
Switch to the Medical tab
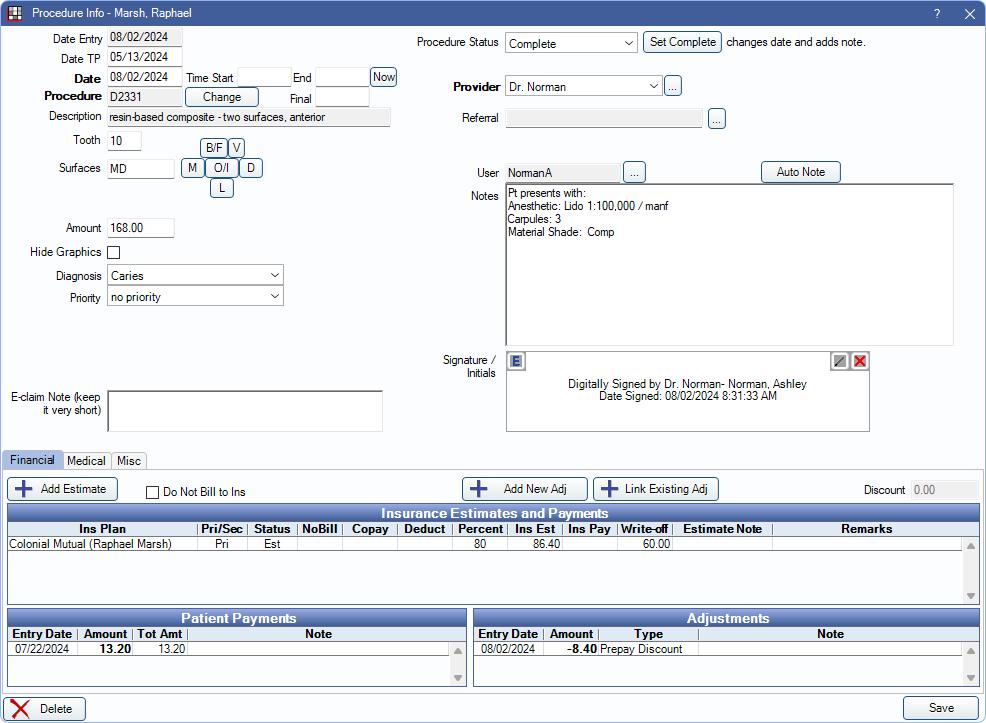tap(86, 461)
